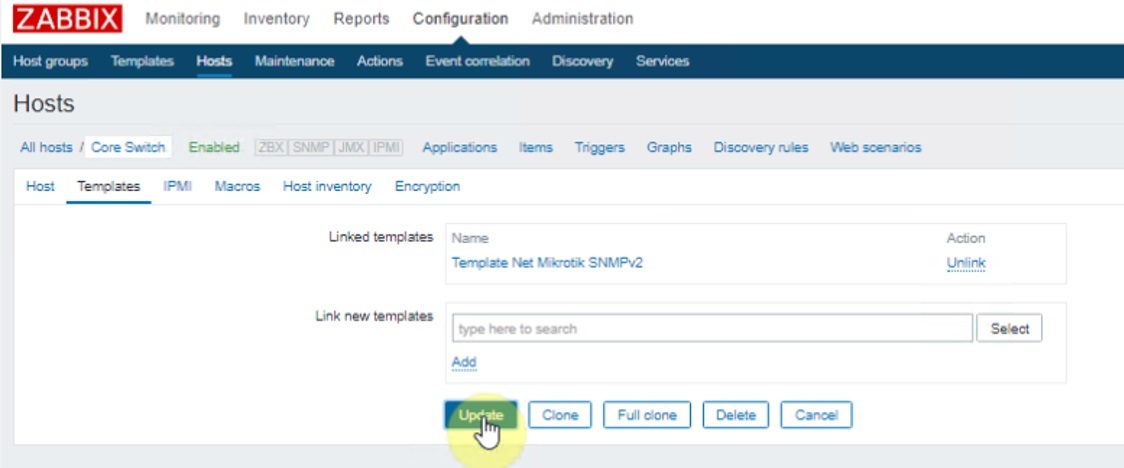The image size is (1124, 468).
Task: Select the IPMI tab
Action: coord(177,187)
